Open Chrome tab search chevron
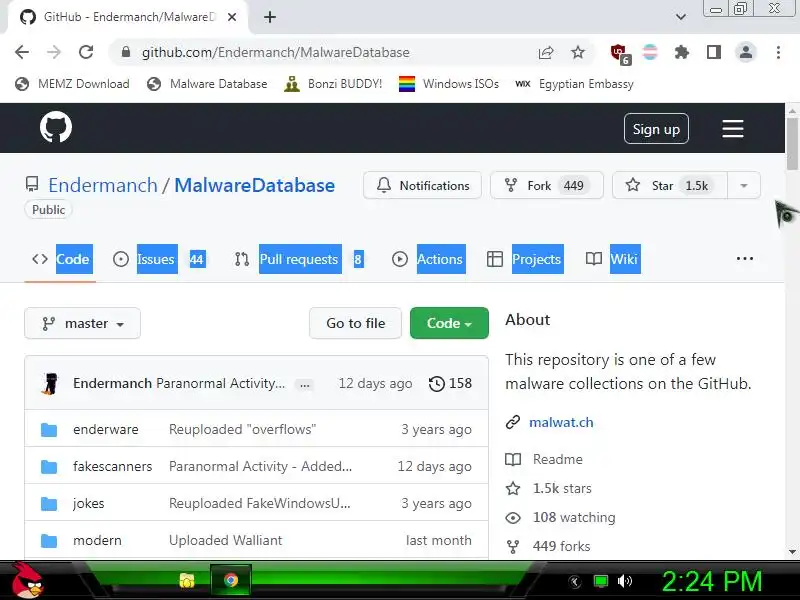This screenshot has width=800, height=600. click(681, 17)
